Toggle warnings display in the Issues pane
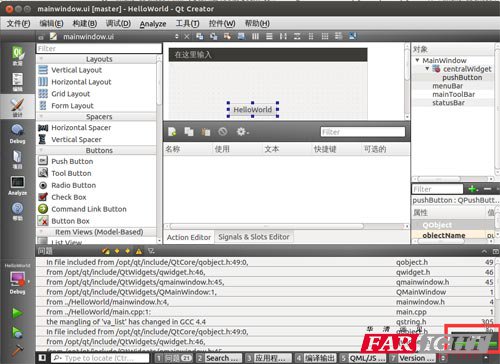Screen dimensions: 500x364 coord(139,251)
